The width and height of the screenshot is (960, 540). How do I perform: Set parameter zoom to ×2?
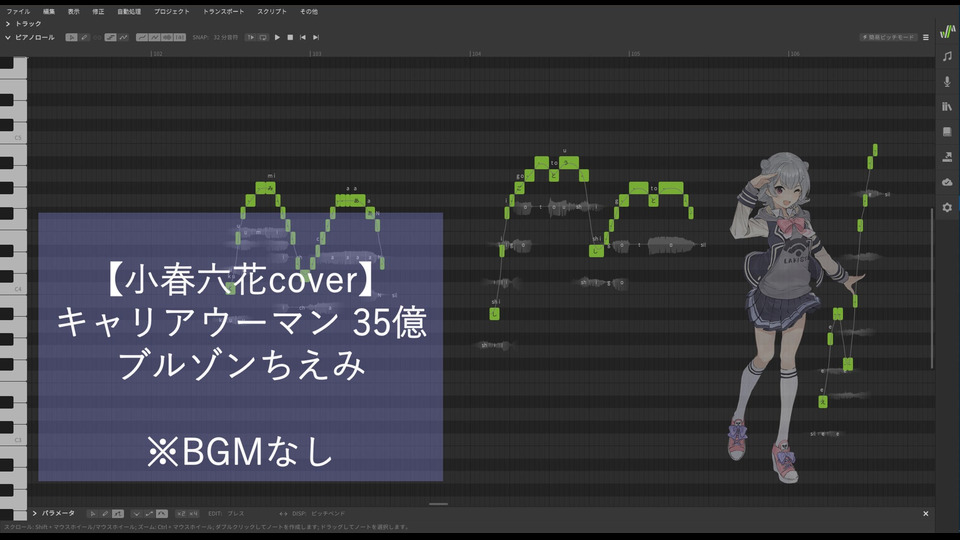[x=181, y=514]
